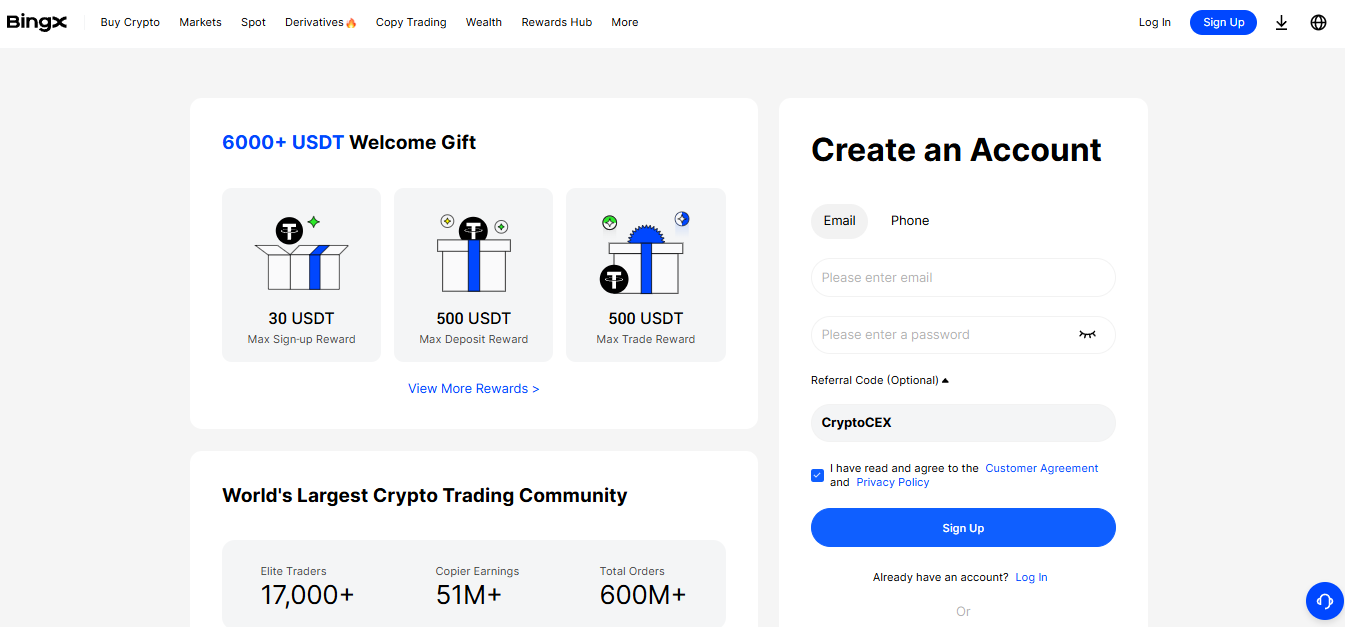Image resolution: width=1345 pixels, height=627 pixels.
Task: Switch to Phone registration
Action: (x=909, y=220)
